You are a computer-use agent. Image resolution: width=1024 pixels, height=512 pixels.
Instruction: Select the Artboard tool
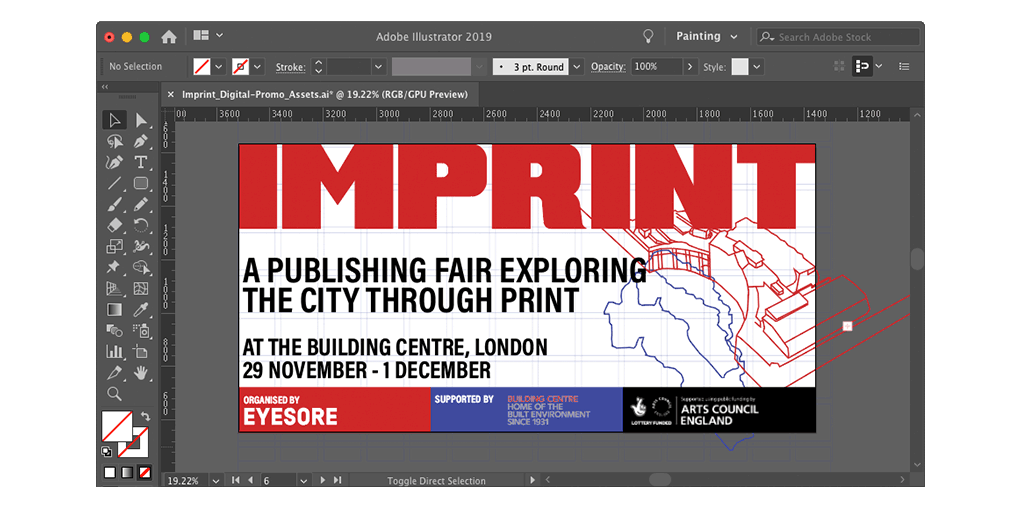click(x=141, y=352)
